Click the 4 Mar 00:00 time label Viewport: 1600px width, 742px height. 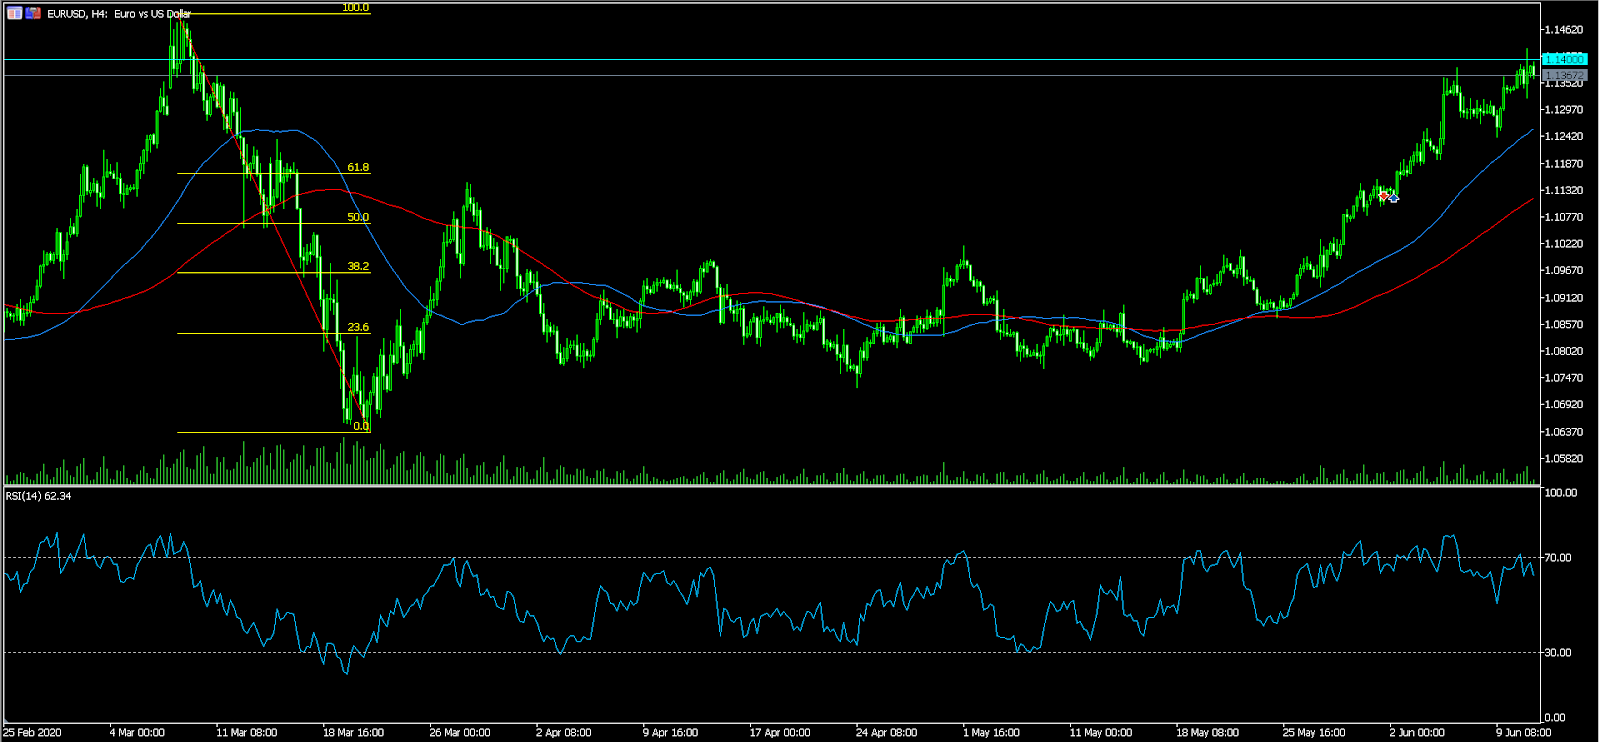pos(137,733)
